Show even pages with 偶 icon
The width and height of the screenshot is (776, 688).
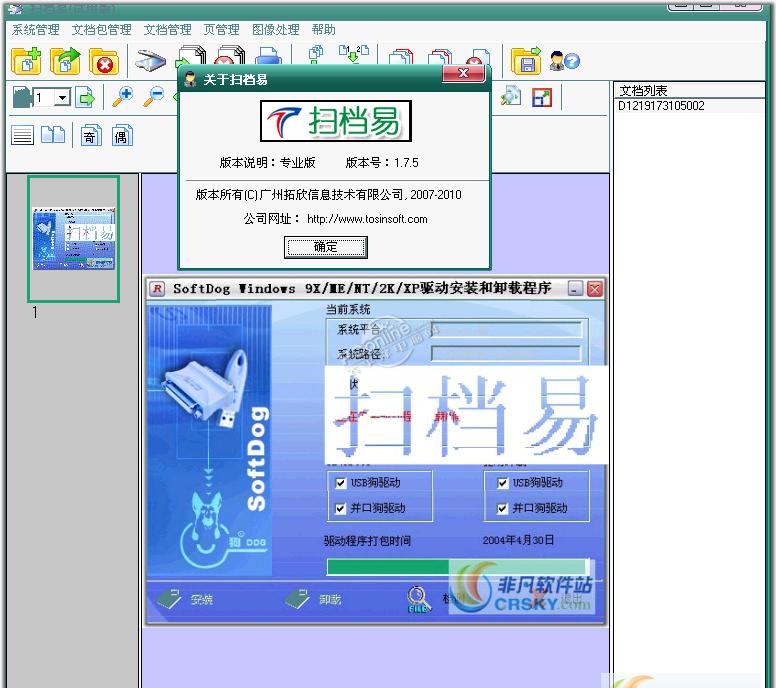pyautogui.click(x=122, y=135)
